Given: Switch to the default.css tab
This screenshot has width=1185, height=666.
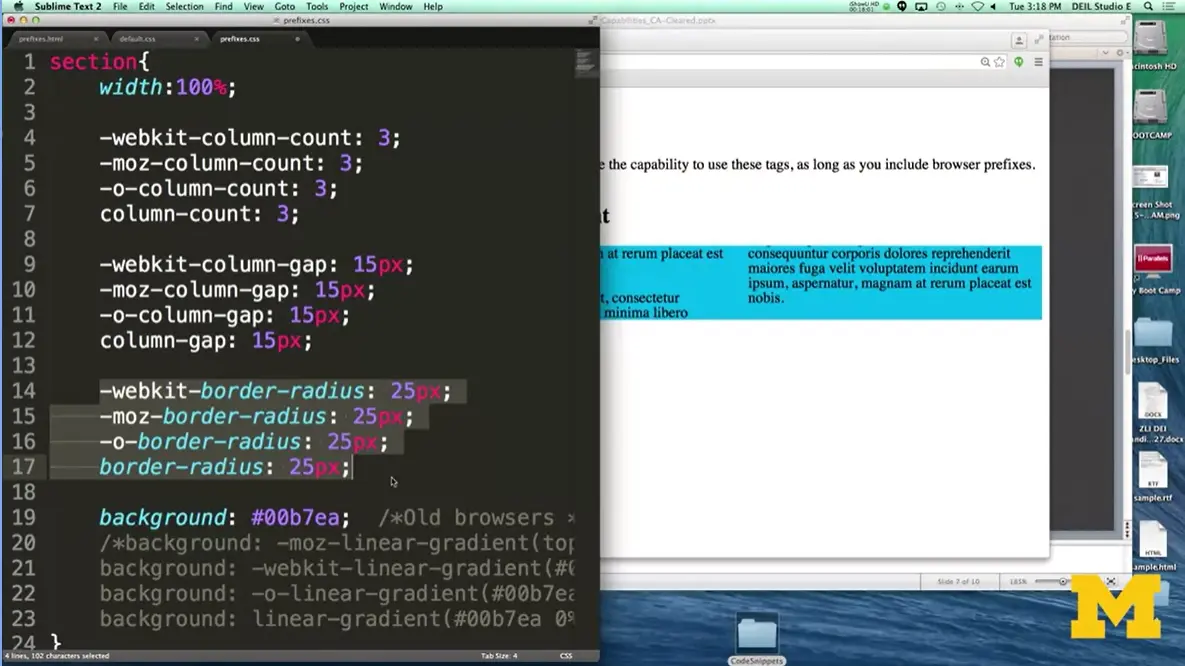Looking at the screenshot, I should (137, 39).
